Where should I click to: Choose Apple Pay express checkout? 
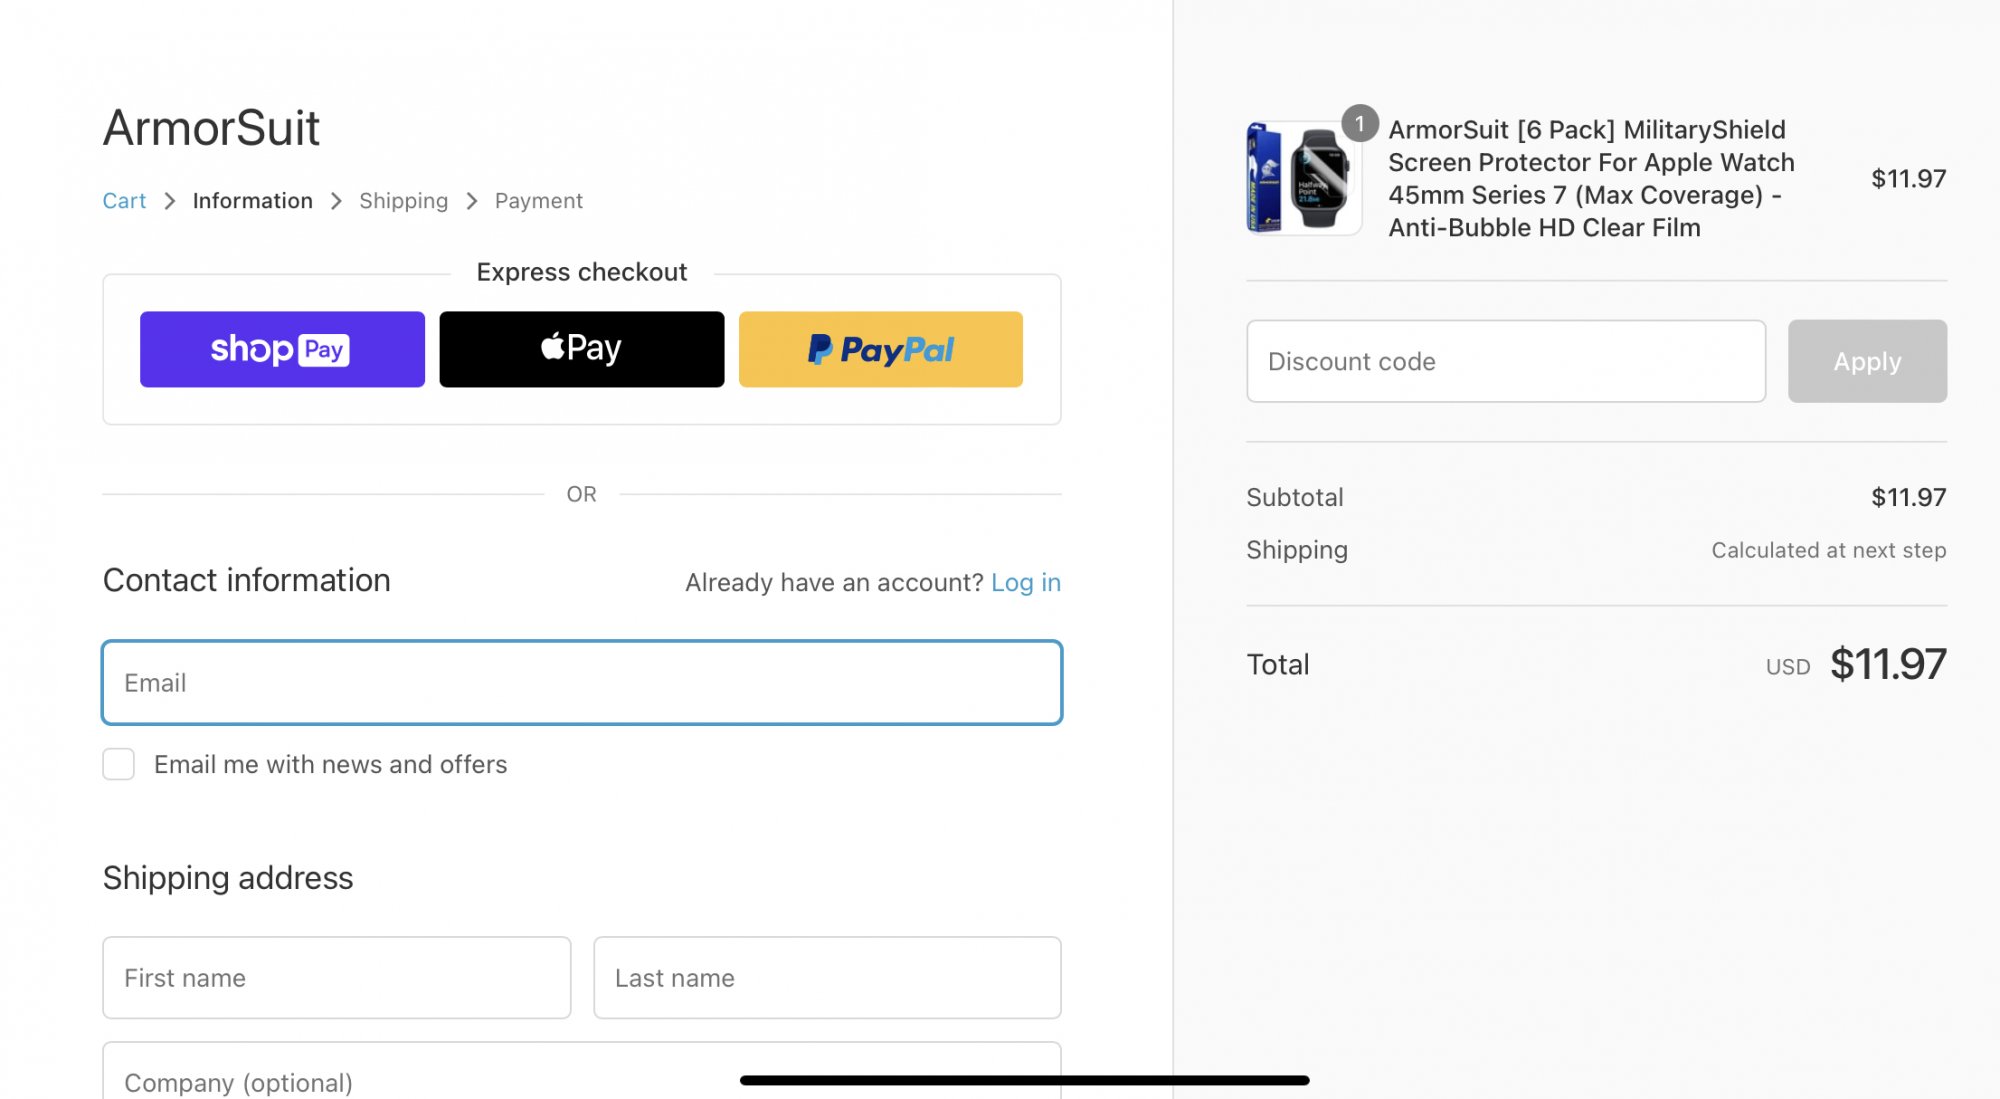point(581,349)
